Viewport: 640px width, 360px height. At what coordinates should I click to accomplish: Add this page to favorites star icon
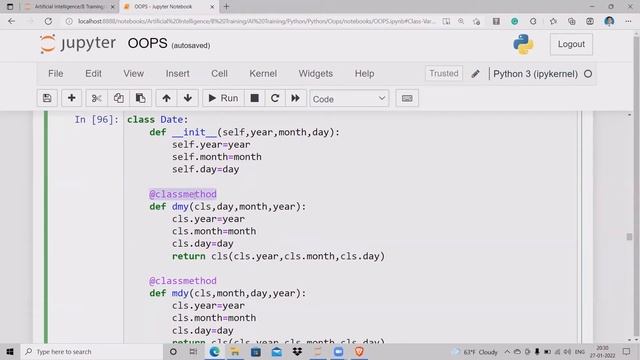point(476,21)
